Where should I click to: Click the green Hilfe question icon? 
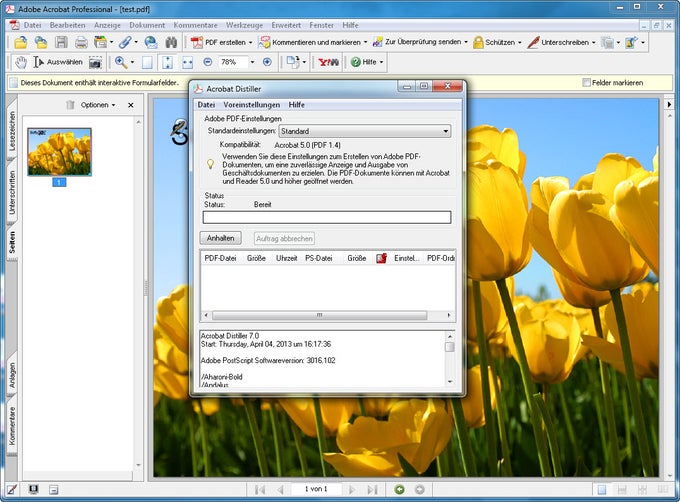pos(356,62)
